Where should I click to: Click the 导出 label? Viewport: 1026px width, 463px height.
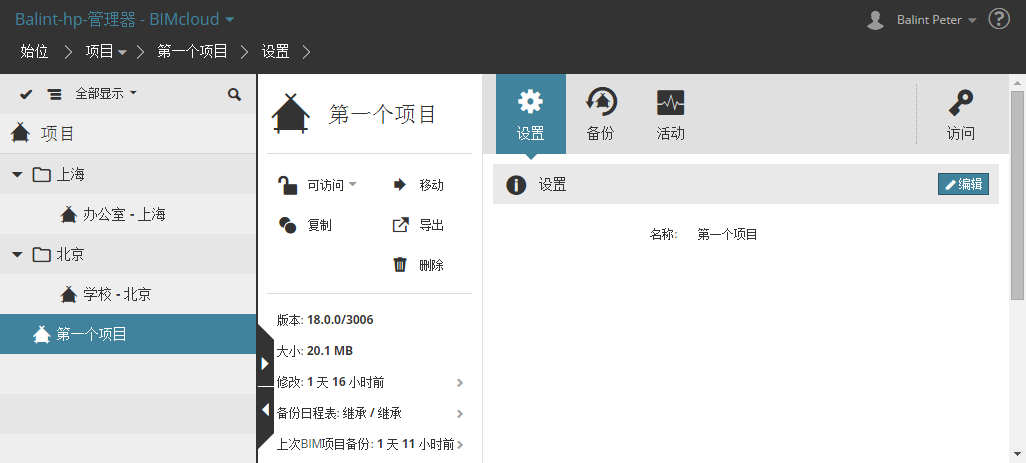pos(432,226)
